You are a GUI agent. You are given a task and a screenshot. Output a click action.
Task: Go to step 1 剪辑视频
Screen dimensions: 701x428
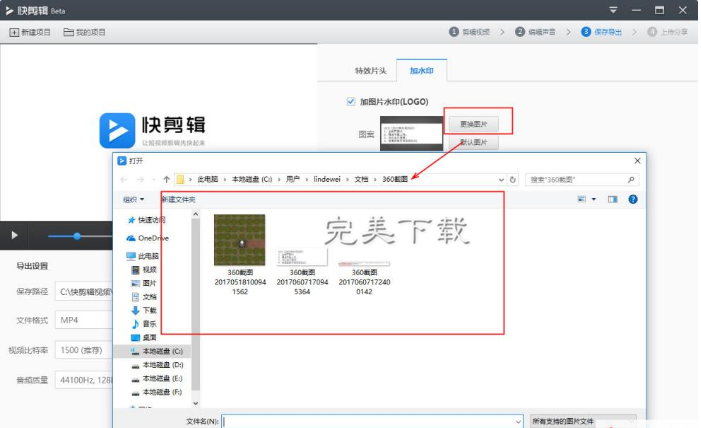pos(469,32)
